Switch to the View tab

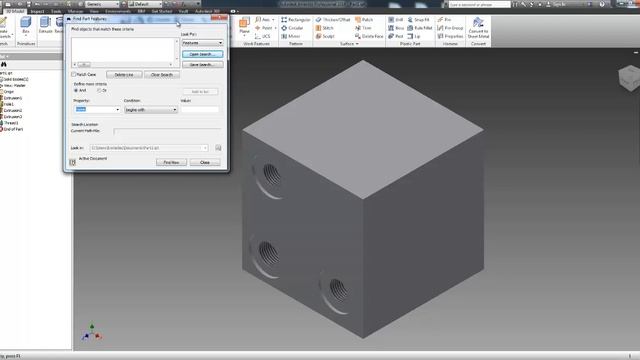(x=94, y=11)
